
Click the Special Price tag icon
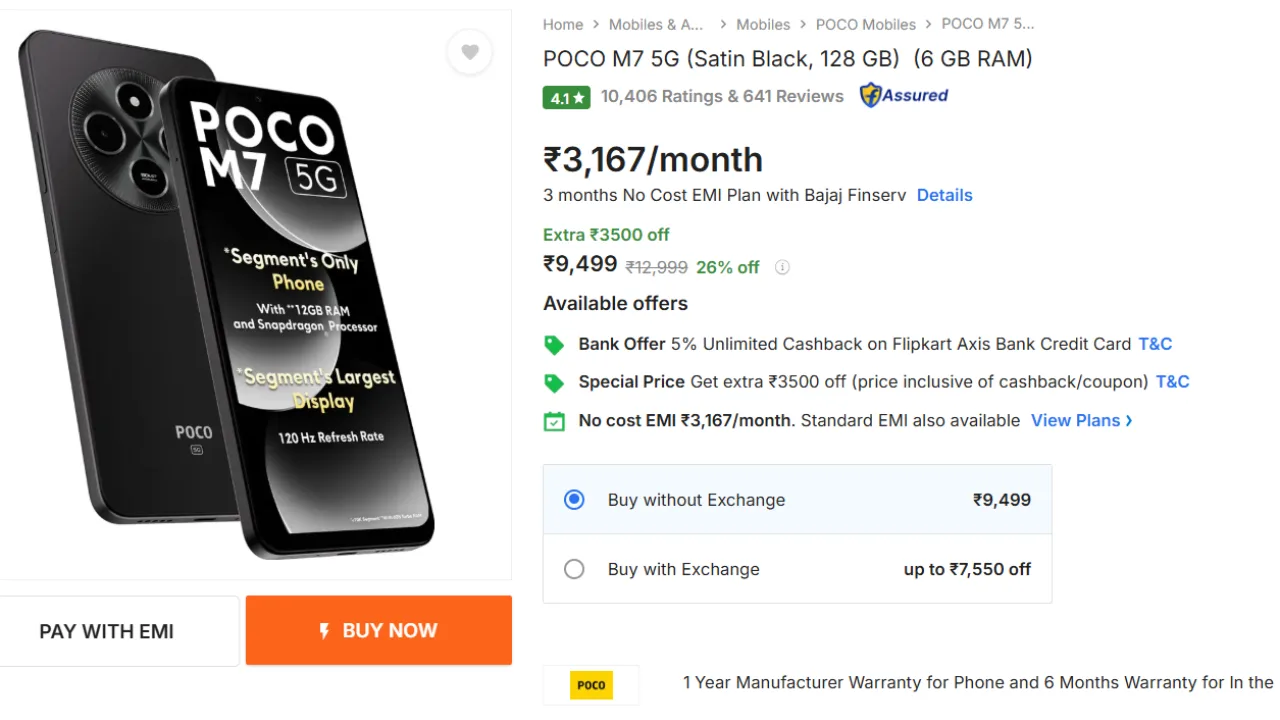(554, 383)
